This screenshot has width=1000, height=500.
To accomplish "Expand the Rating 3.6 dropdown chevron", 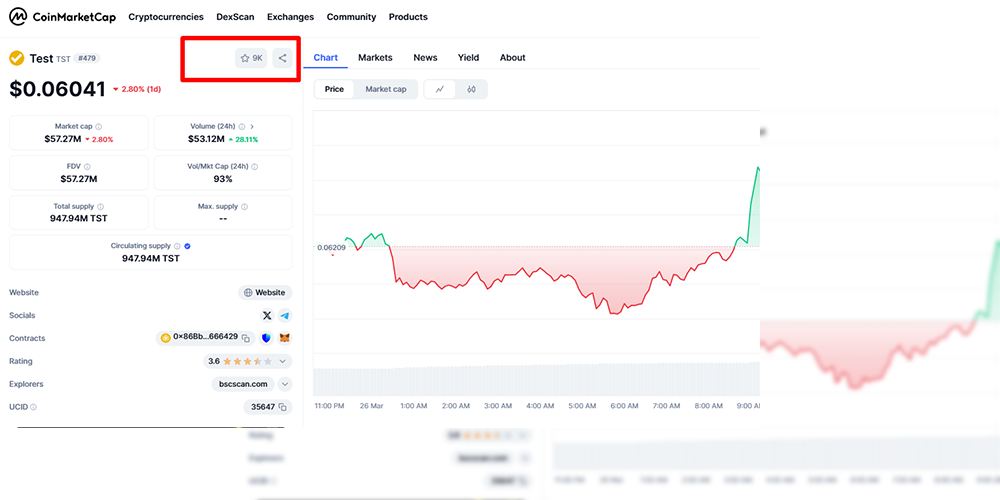I will pos(283,362).
